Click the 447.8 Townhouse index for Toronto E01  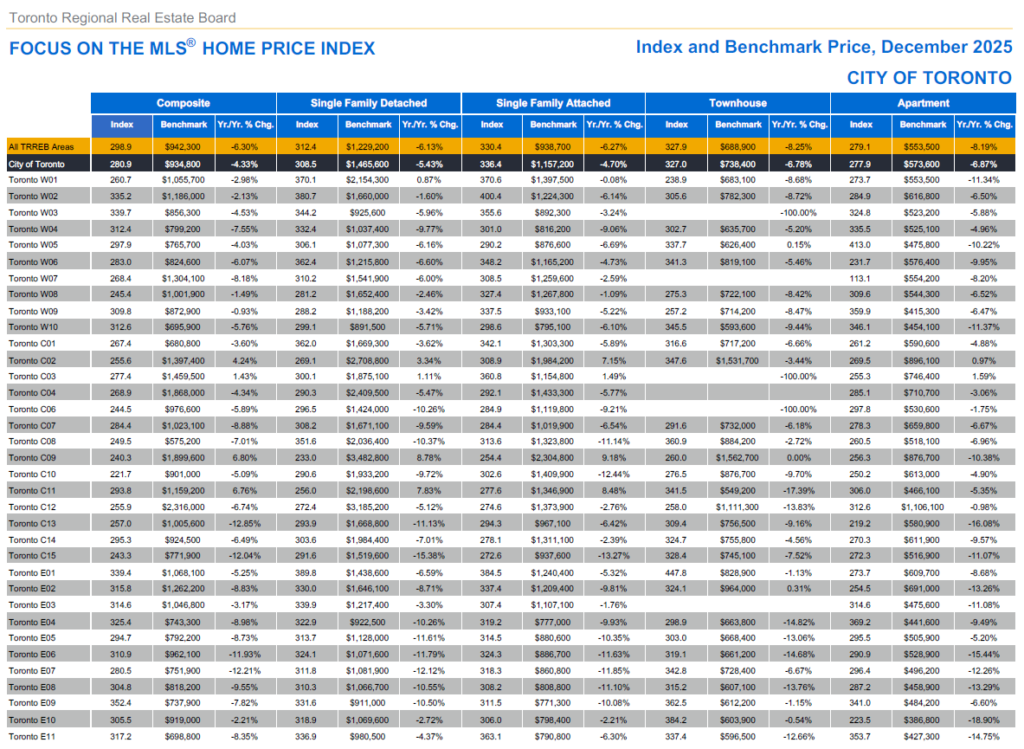(677, 571)
